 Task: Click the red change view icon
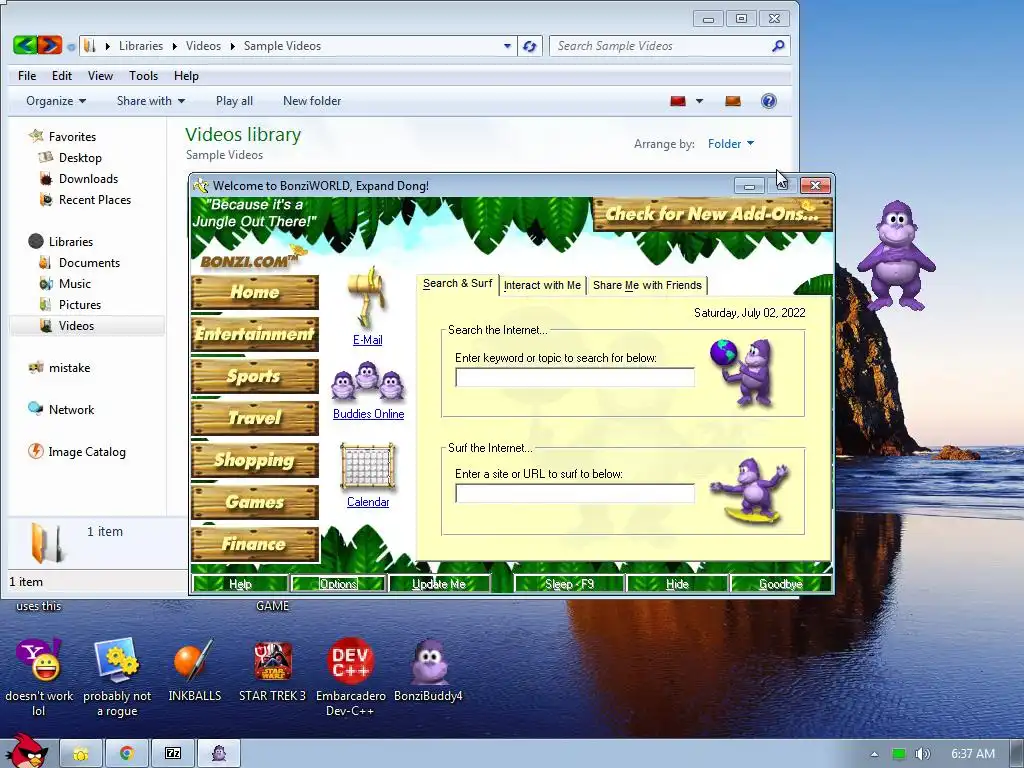click(x=678, y=101)
